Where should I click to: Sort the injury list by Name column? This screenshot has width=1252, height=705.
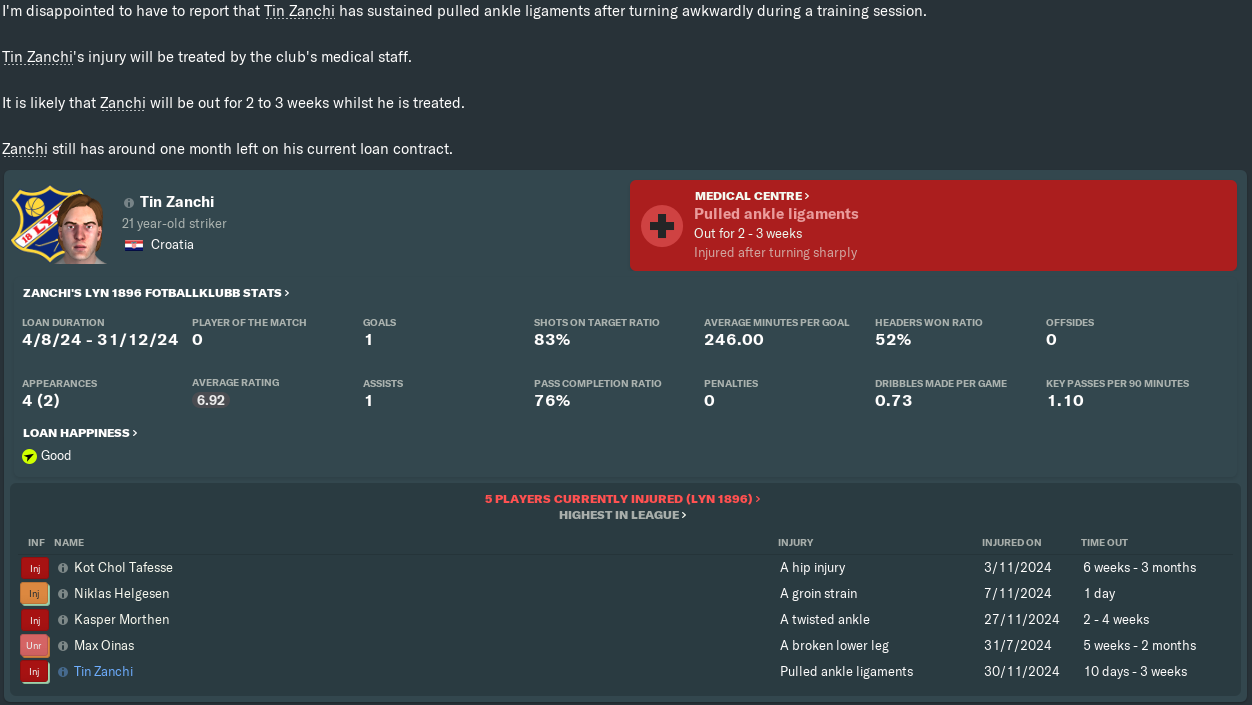[x=69, y=543]
